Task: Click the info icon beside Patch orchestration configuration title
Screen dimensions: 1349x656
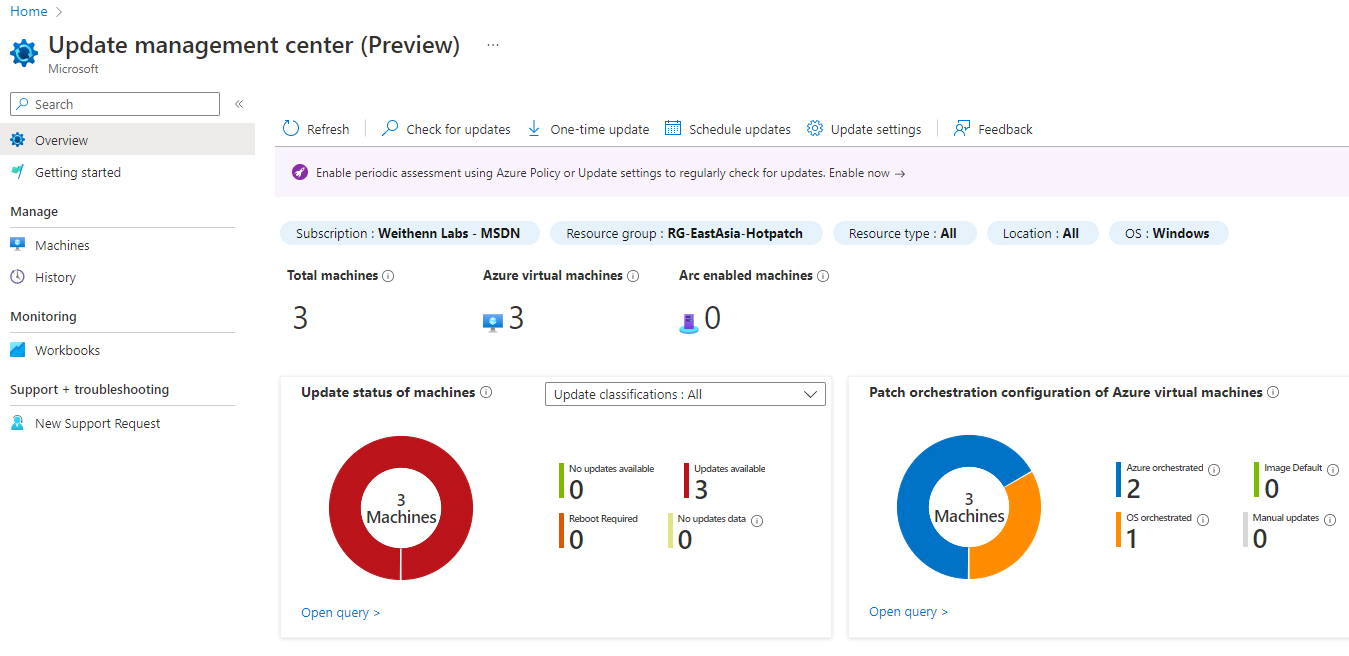Action: [1273, 393]
